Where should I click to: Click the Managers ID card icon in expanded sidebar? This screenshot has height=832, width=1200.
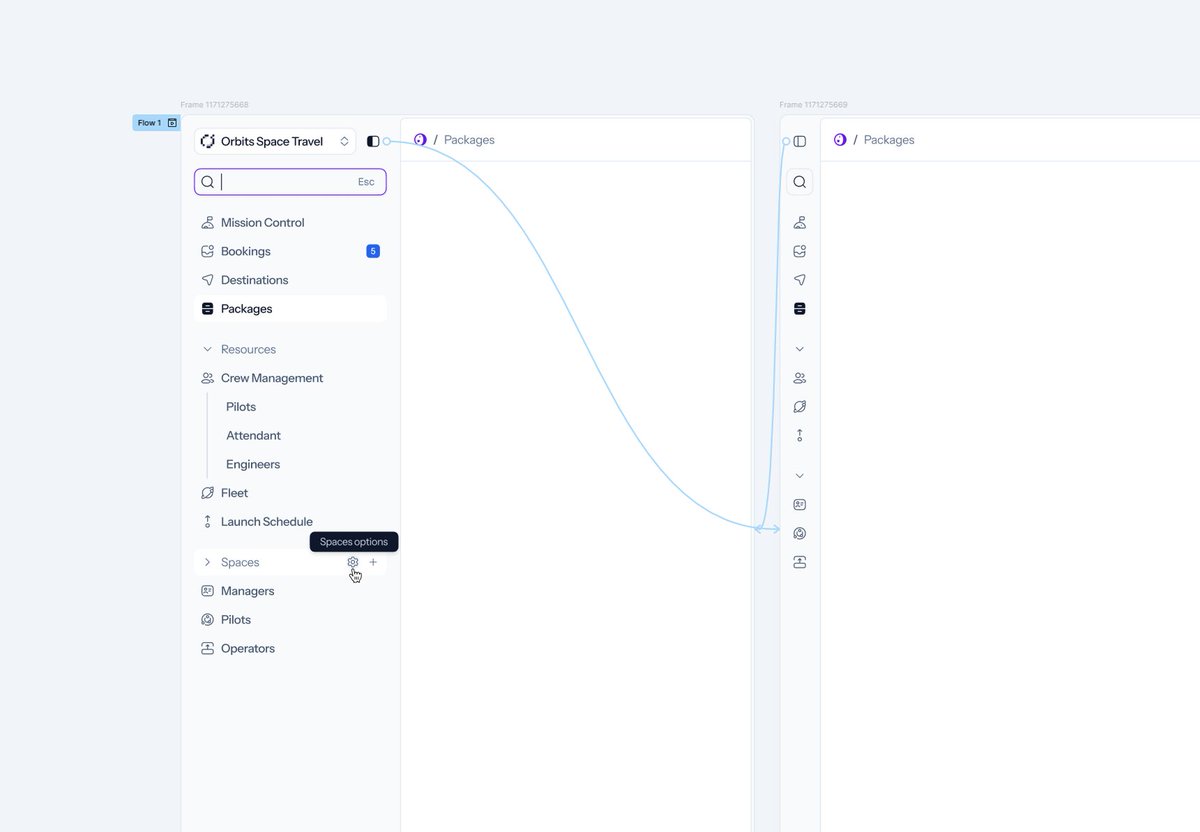click(x=207, y=591)
